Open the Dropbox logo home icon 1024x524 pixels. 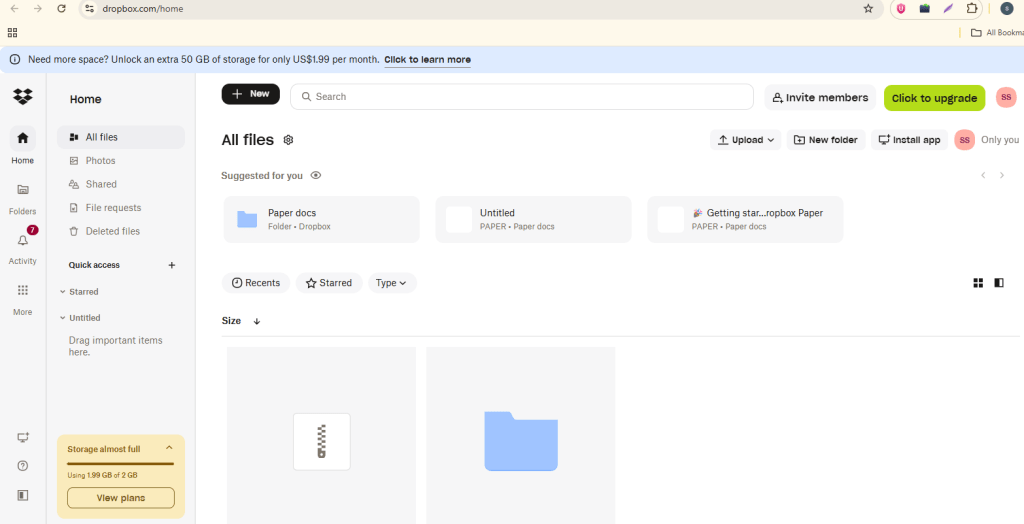click(x=23, y=97)
